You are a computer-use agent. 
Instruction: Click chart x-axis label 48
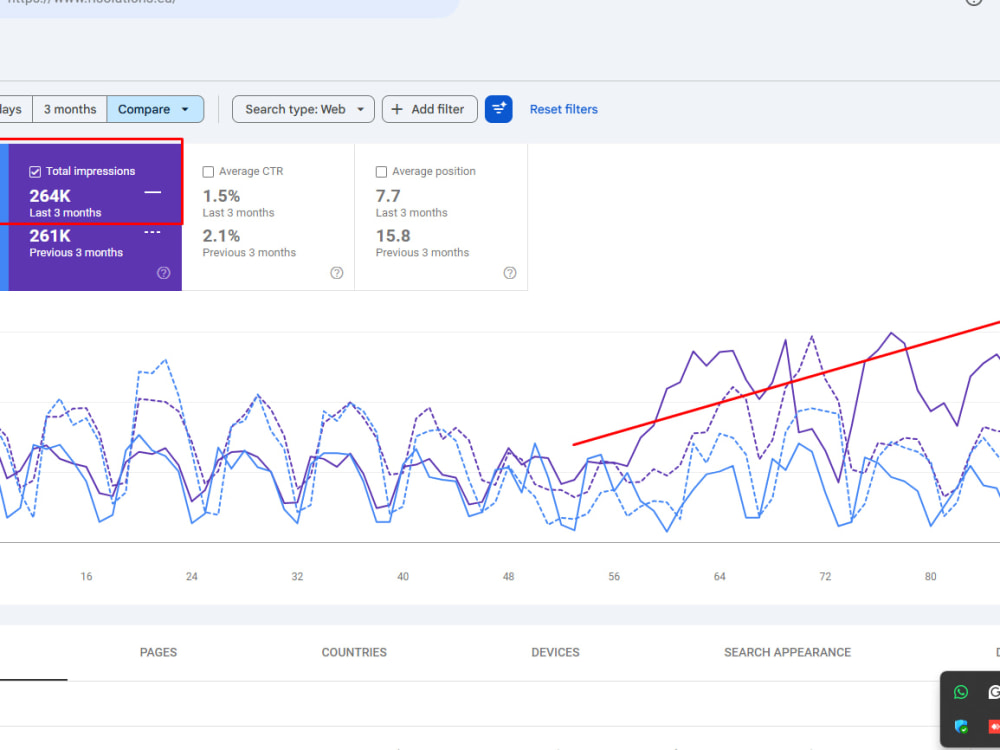(508, 577)
